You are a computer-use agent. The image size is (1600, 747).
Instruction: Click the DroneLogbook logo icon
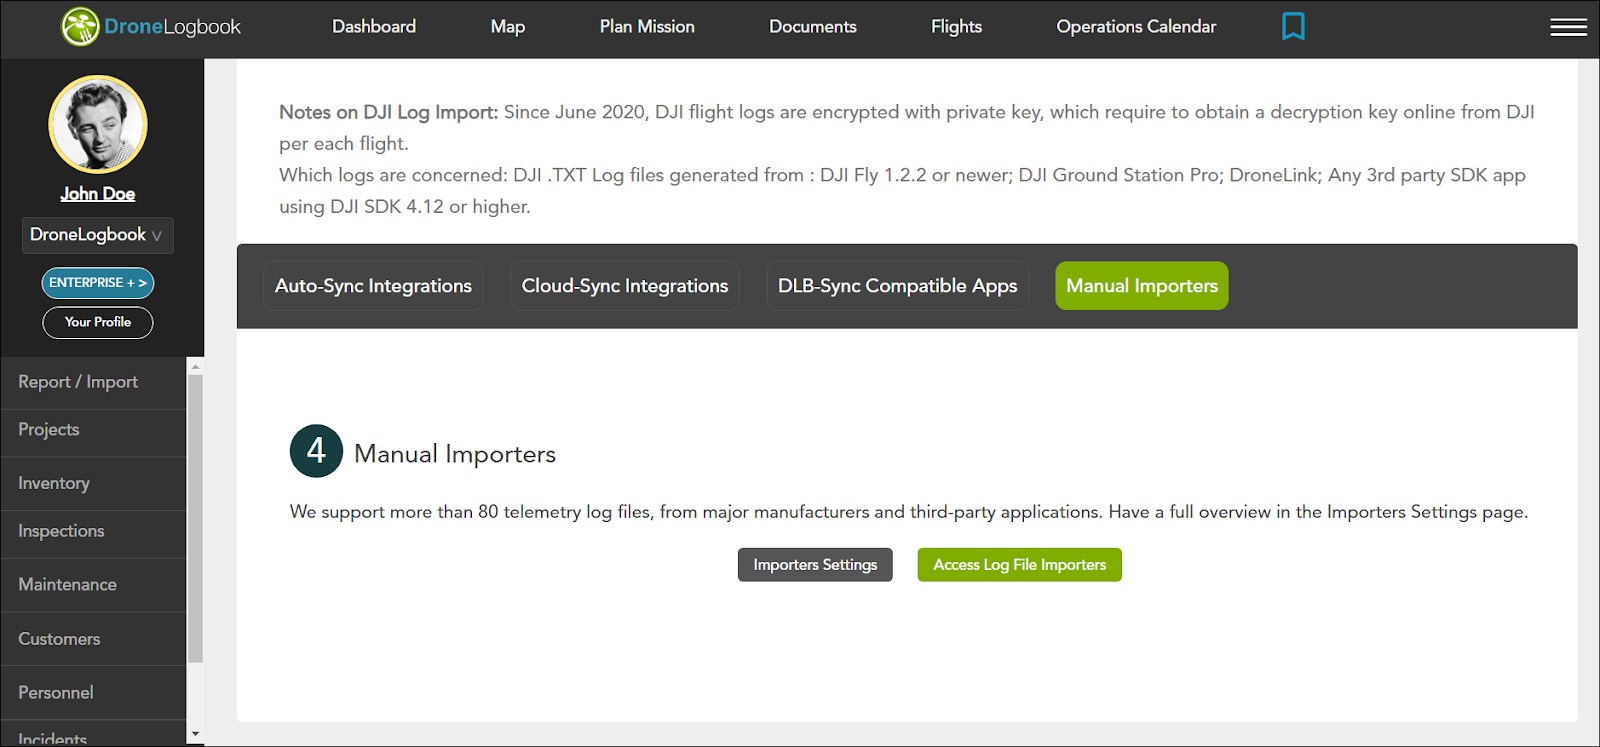coord(80,27)
